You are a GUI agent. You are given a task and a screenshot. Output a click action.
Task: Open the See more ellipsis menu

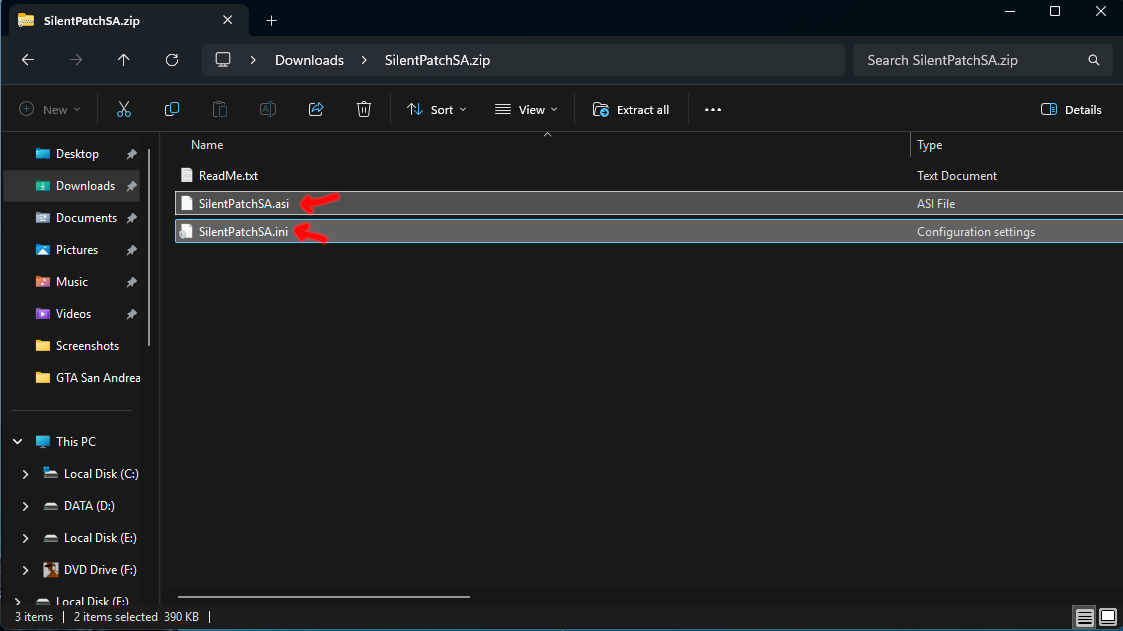(x=713, y=110)
